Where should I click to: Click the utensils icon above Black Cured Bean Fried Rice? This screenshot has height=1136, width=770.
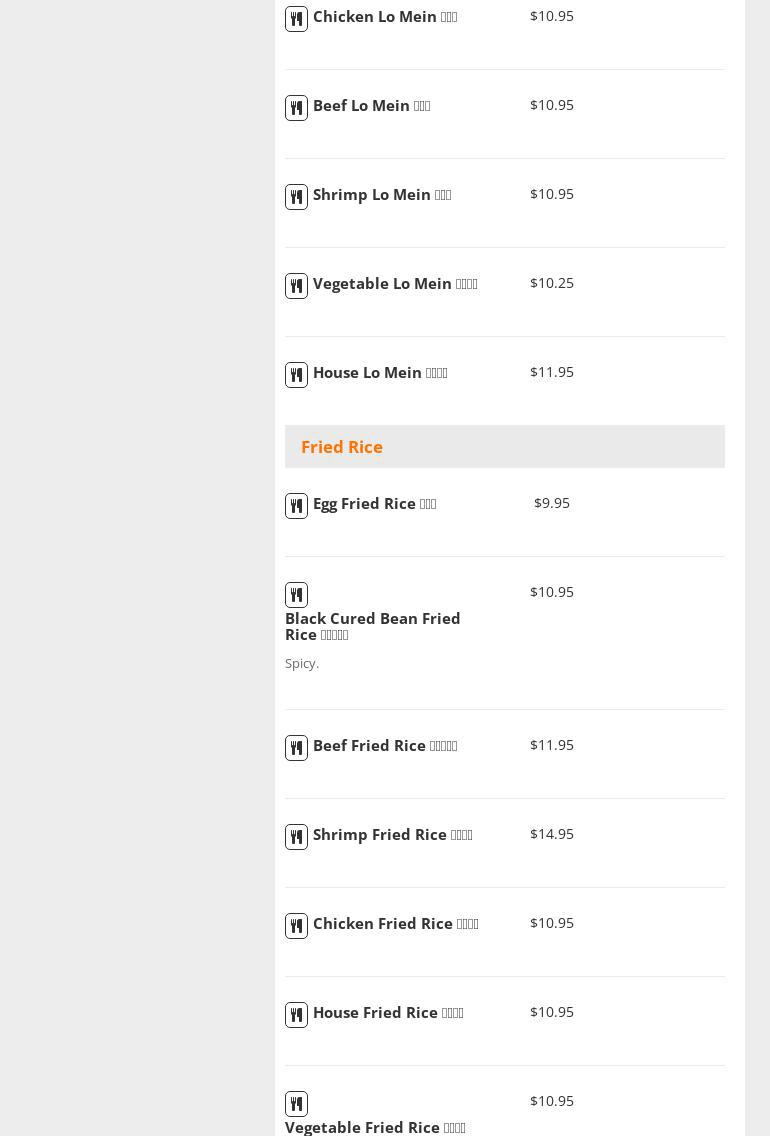[x=296, y=595]
